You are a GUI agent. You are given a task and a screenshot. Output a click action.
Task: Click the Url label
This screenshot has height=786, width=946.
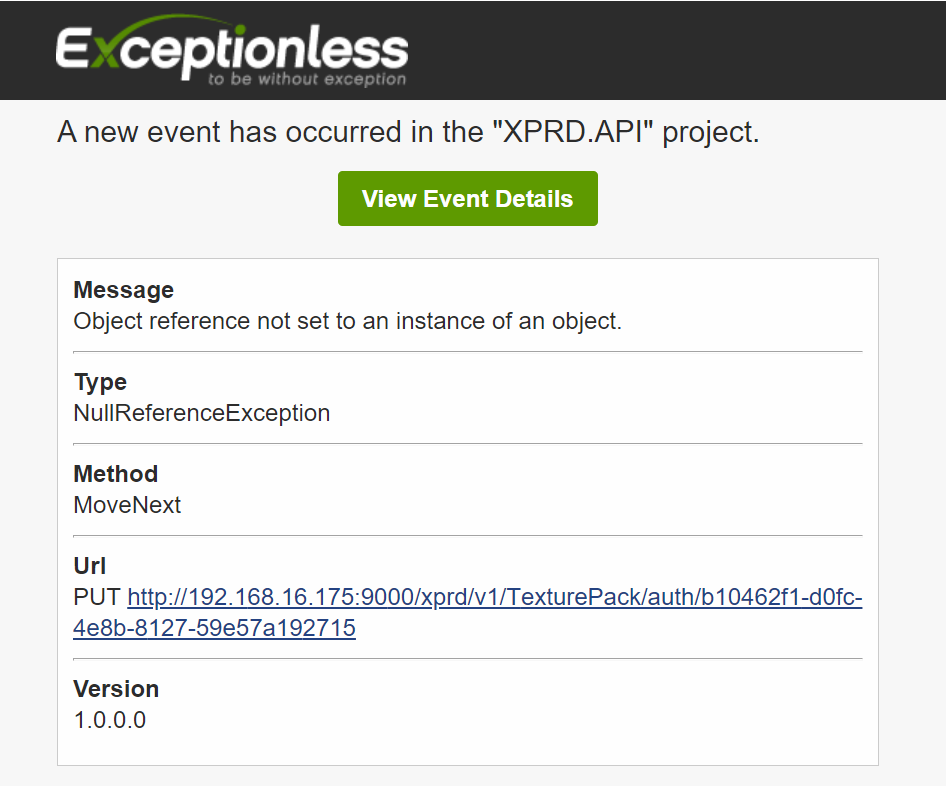coord(89,566)
